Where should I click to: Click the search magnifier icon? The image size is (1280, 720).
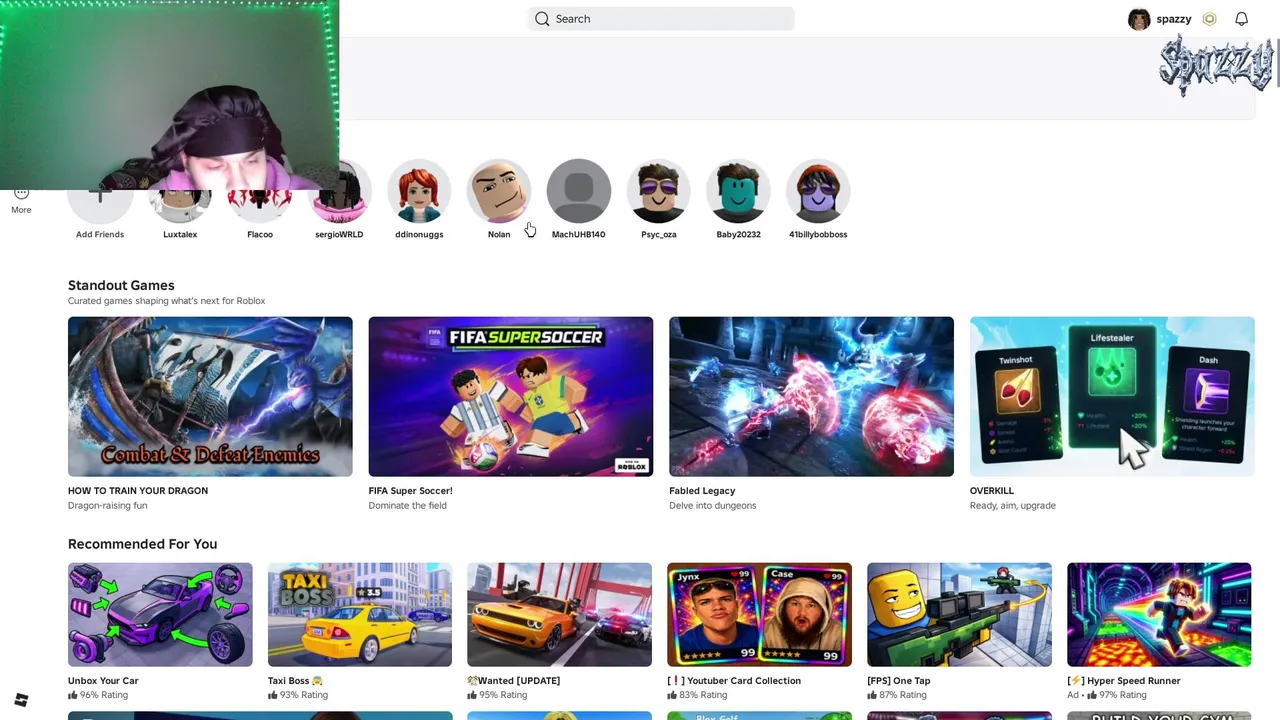(542, 18)
